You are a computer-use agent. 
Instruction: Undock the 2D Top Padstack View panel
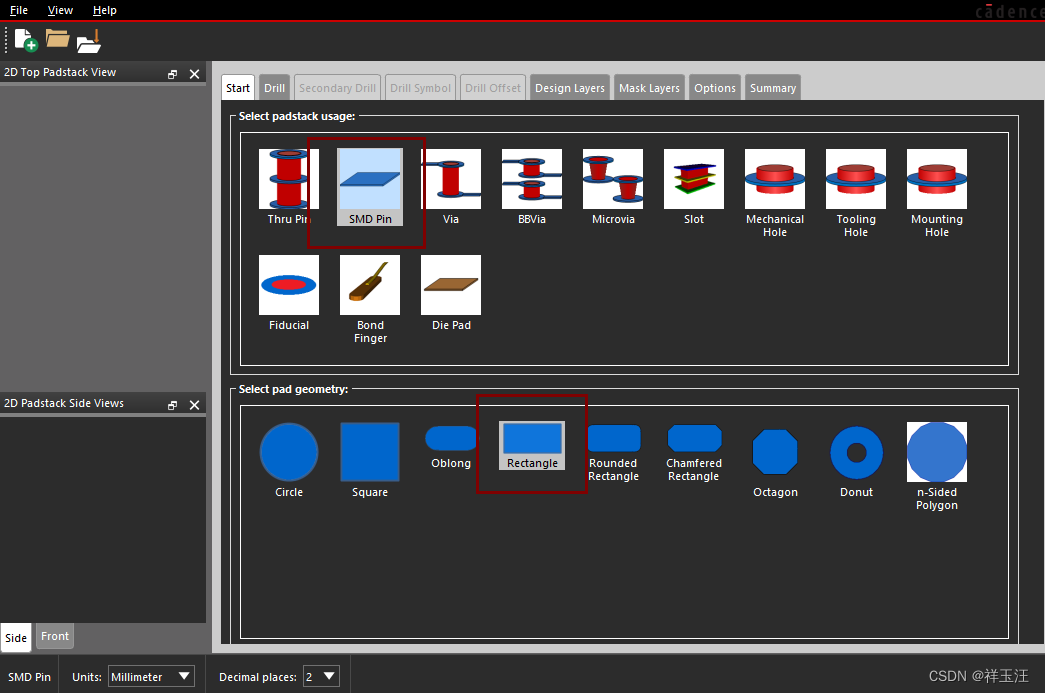point(173,74)
